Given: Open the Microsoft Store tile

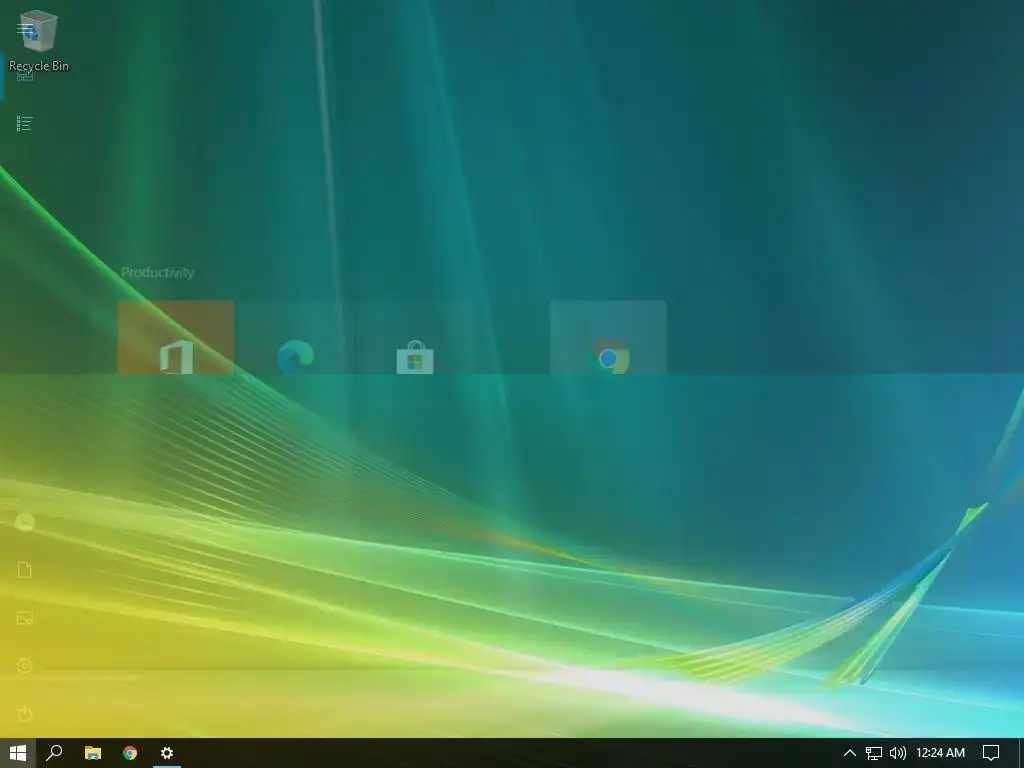Looking at the screenshot, I should (415, 337).
